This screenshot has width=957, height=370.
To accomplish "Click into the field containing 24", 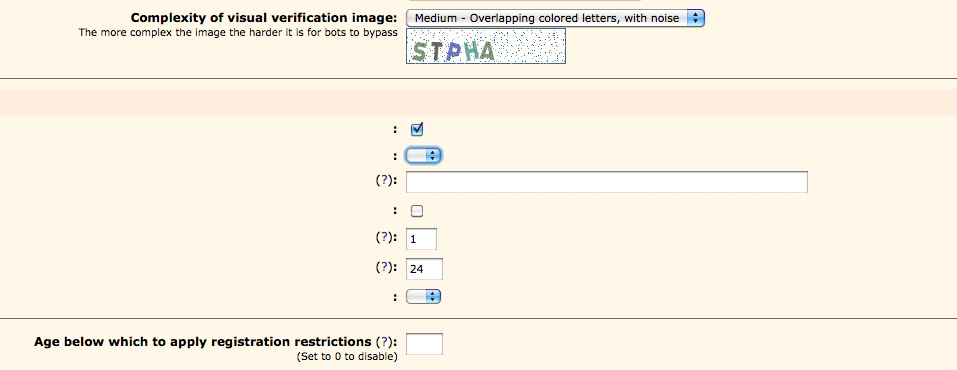I will (x=424, y=269).
